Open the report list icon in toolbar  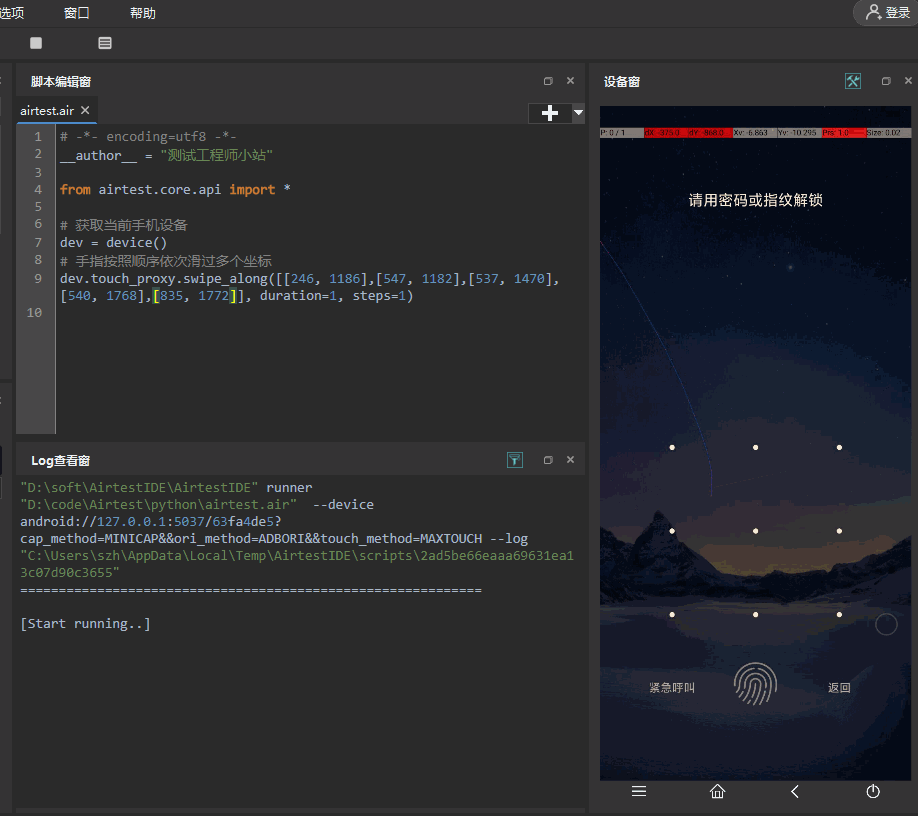tap(105, 43)
